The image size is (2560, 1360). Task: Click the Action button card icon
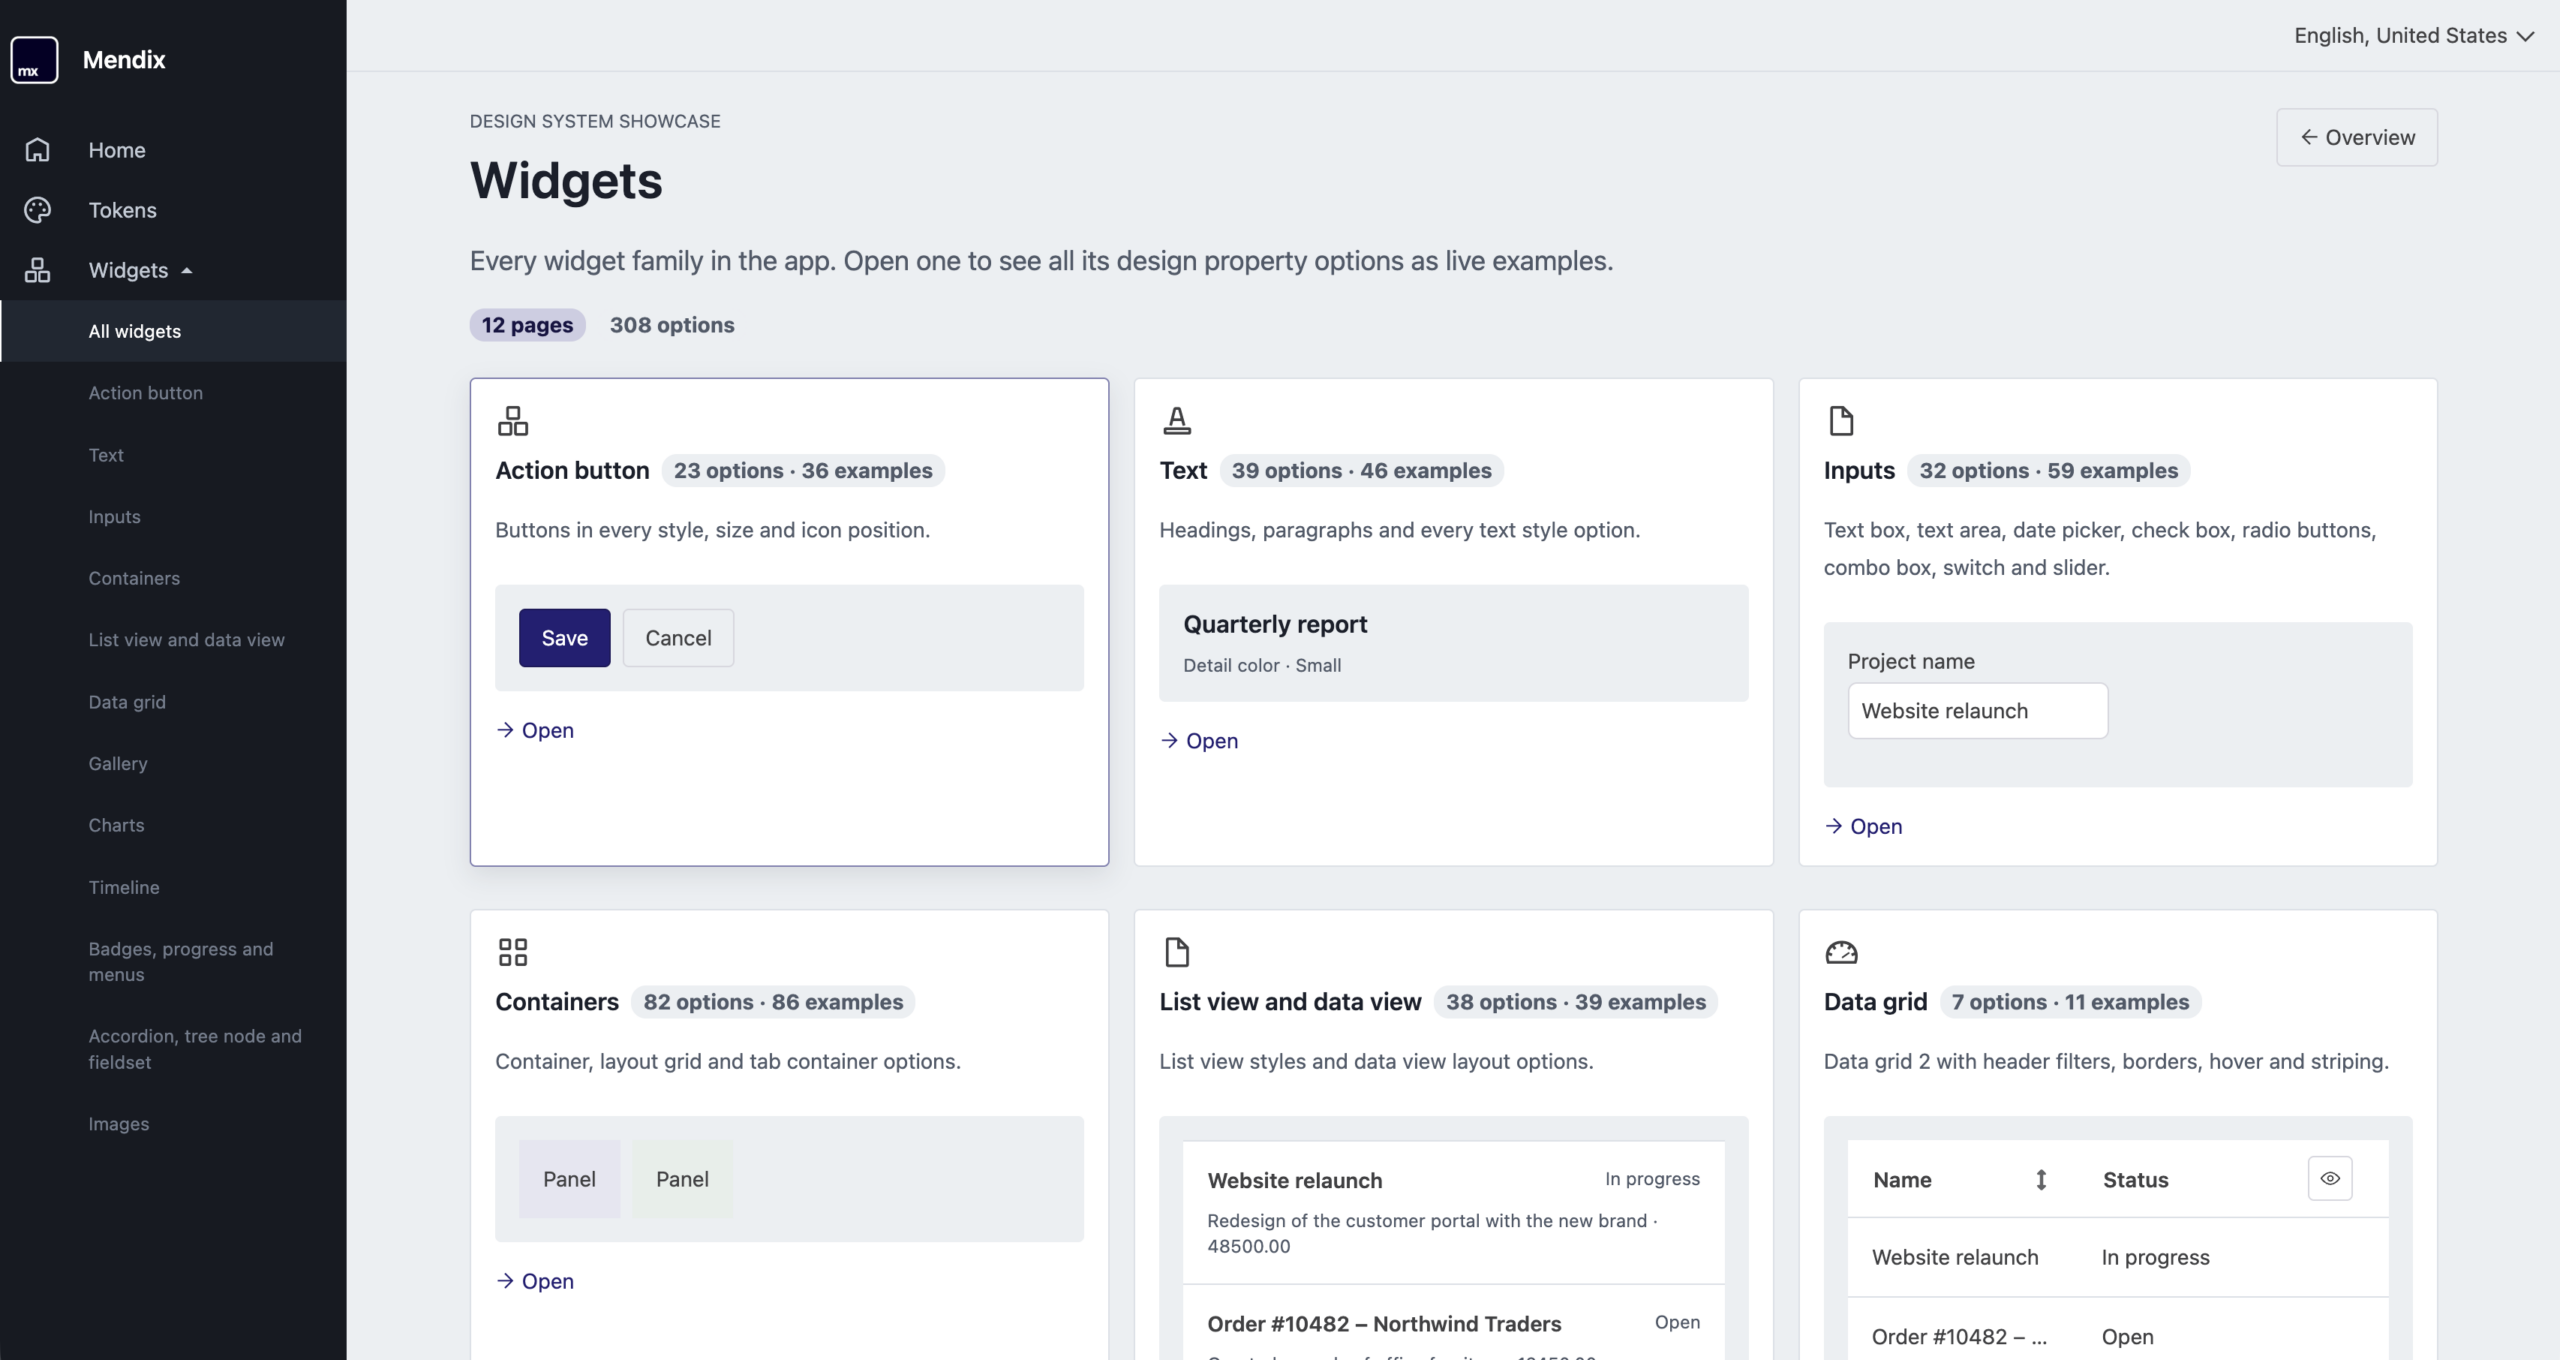click(x=513, y=421)
